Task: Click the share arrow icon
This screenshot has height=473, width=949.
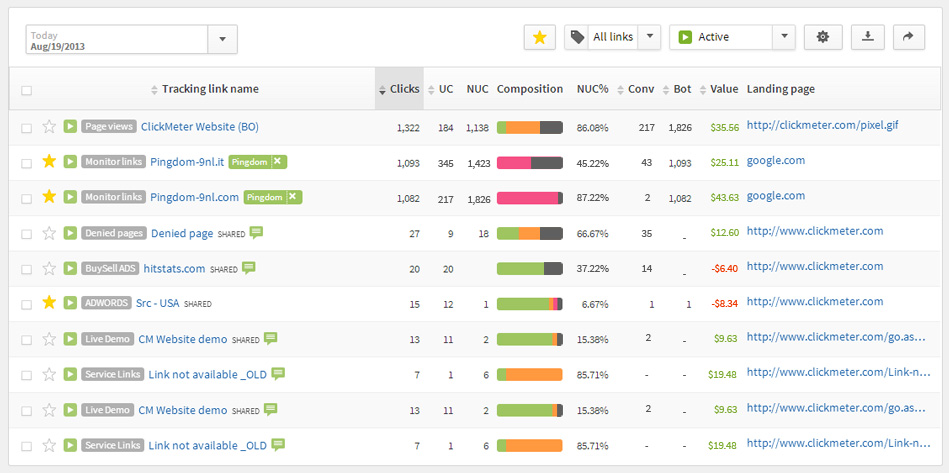Action: (908, 38)
